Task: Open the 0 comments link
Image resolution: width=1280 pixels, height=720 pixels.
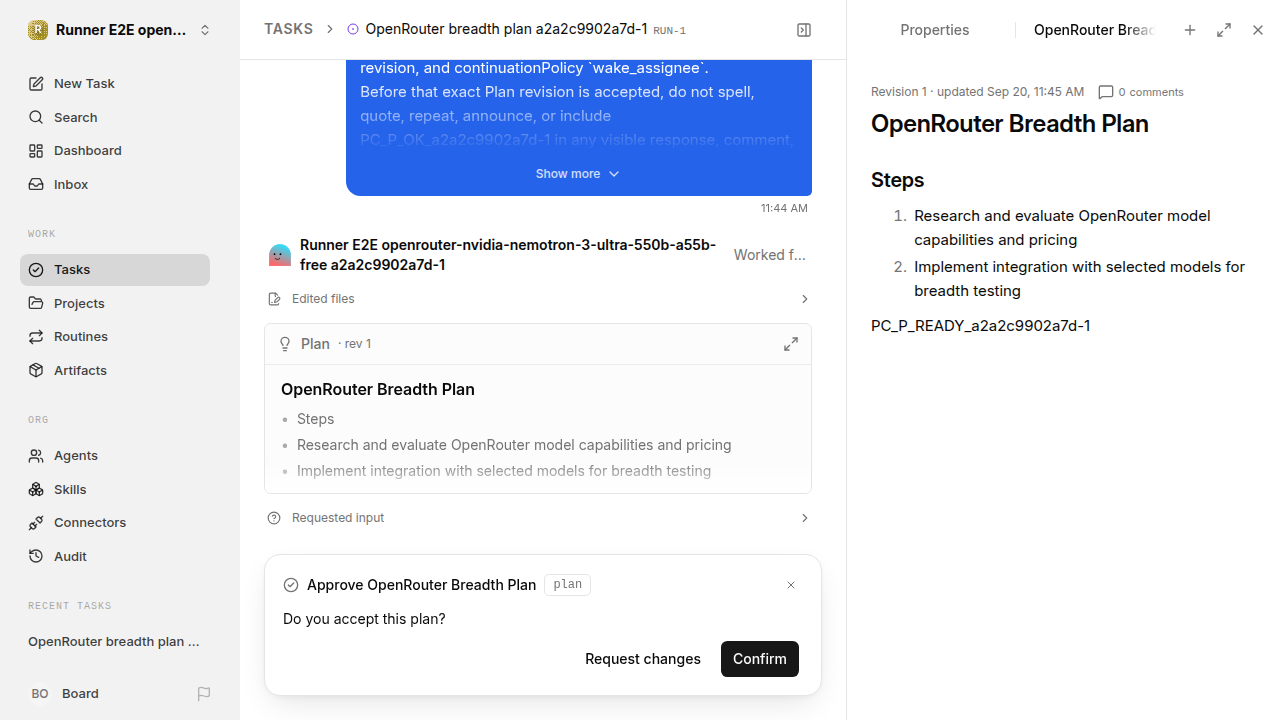Action: coord(1141,92)
